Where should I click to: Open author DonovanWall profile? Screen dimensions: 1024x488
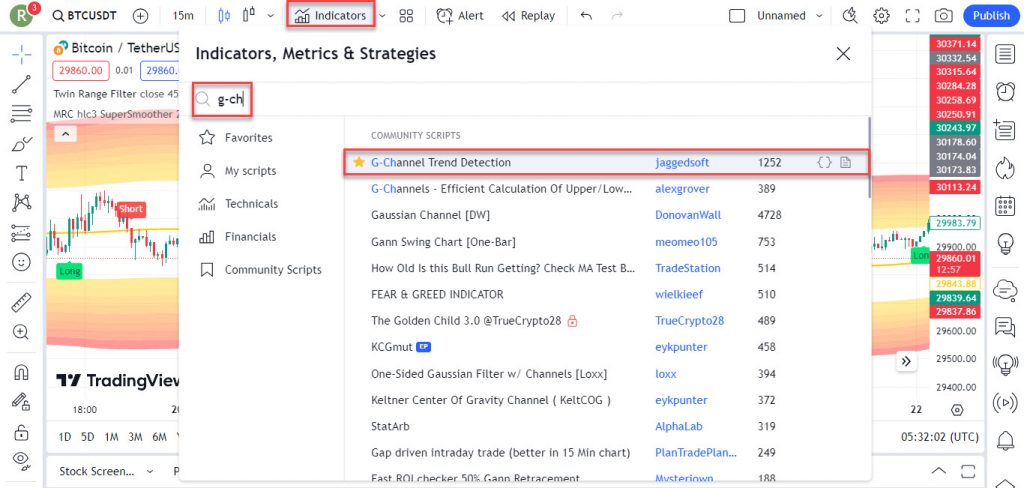coord(688,215)
